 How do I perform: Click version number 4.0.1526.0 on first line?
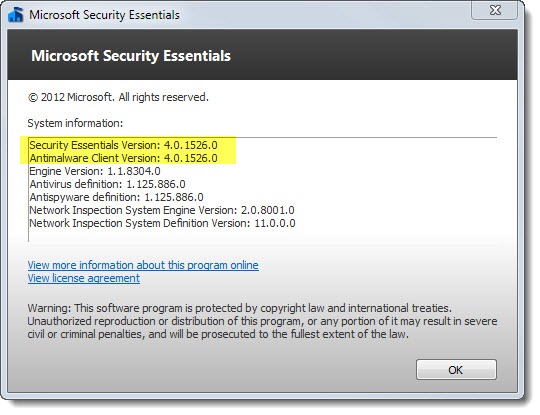tap(190, 145)
